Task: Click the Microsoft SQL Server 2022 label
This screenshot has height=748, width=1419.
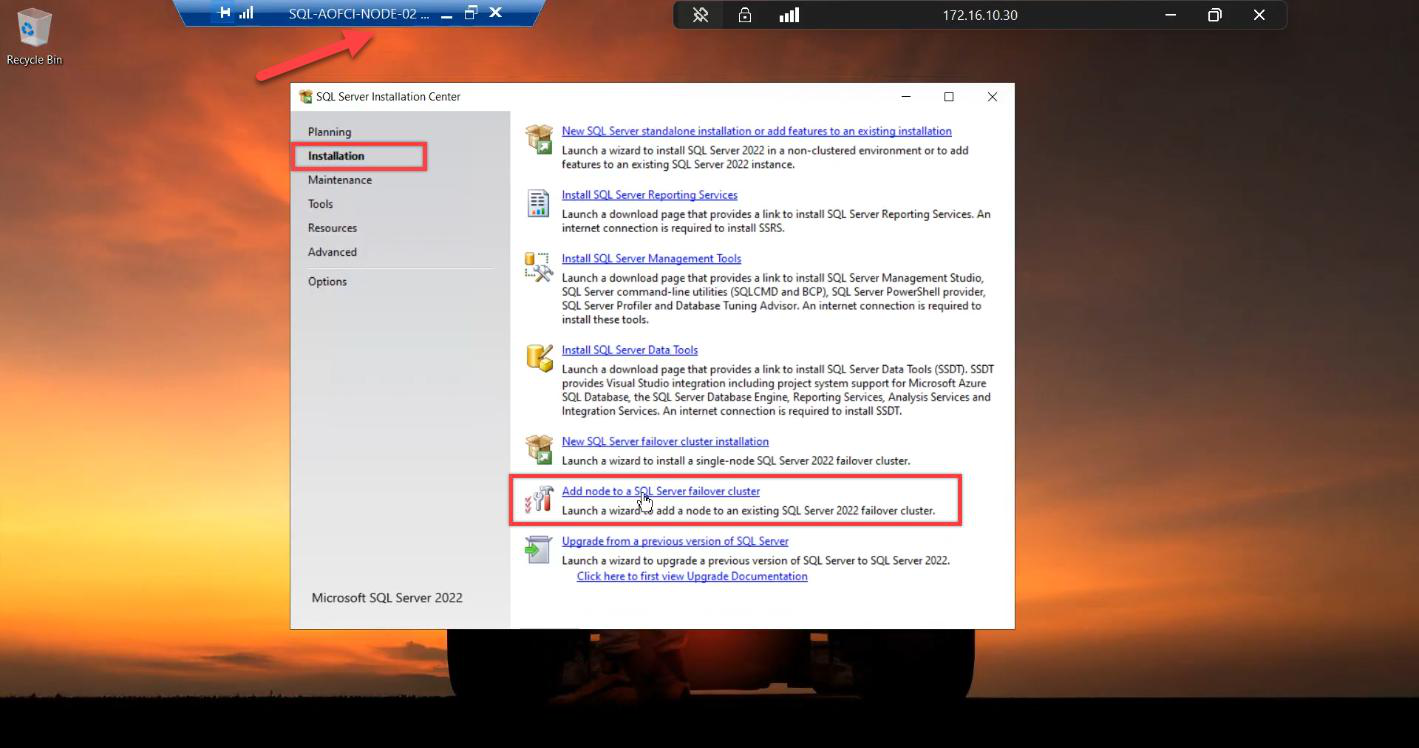Action: (387, 598)
